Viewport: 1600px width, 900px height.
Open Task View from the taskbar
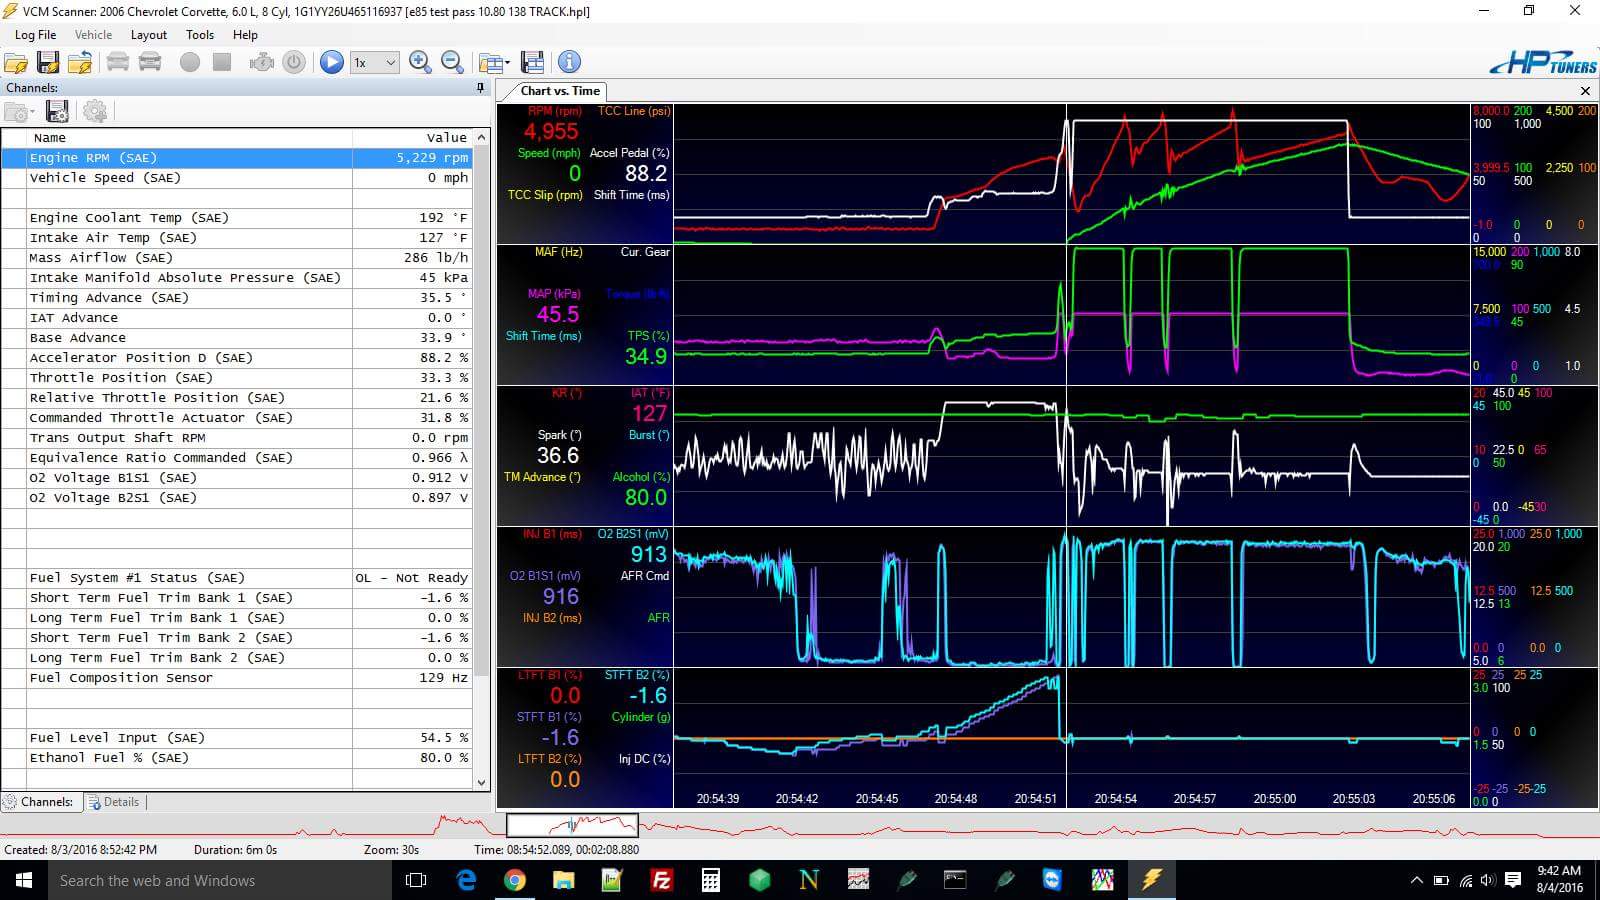[416, 880]
